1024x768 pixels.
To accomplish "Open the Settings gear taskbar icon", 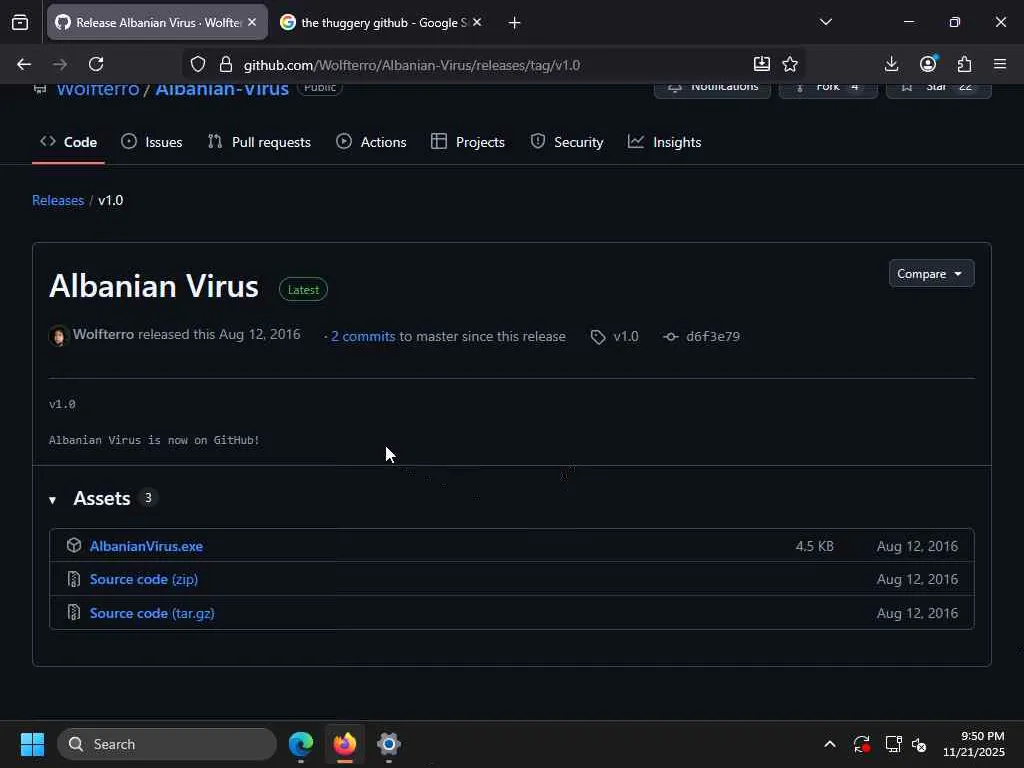I will [x=389, y=744].
